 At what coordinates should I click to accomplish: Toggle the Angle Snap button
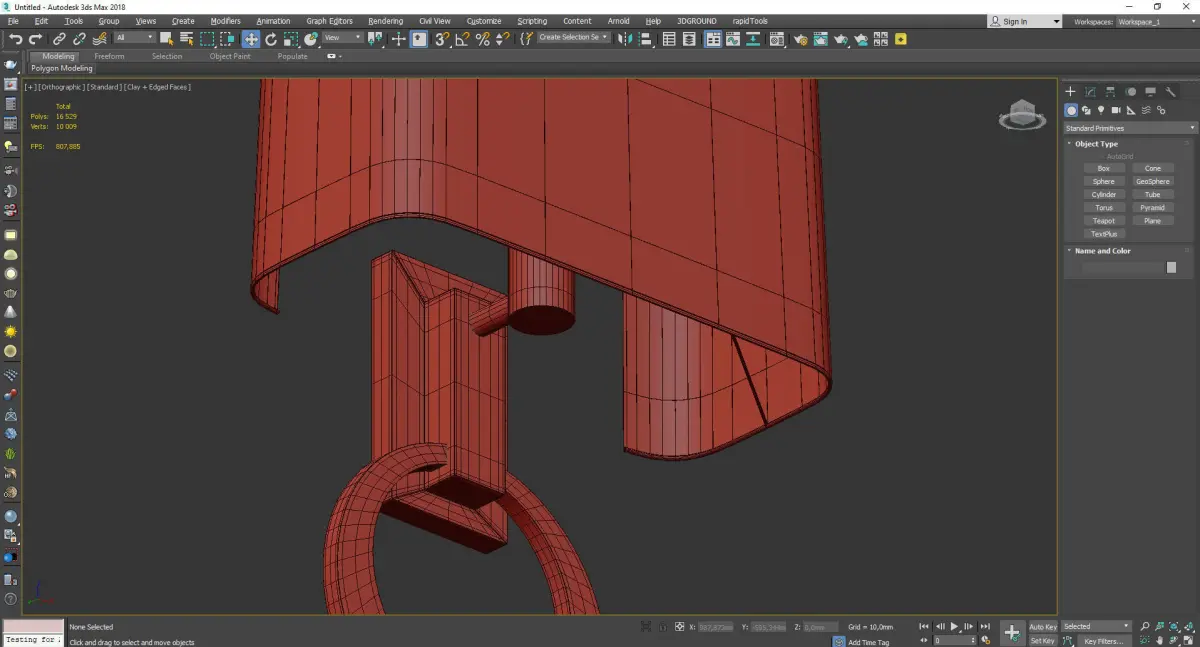(x=462, y=39)
